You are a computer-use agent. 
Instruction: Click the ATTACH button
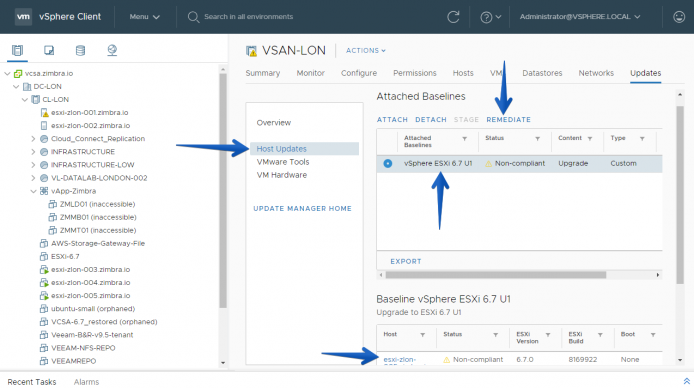coord(392,120)
